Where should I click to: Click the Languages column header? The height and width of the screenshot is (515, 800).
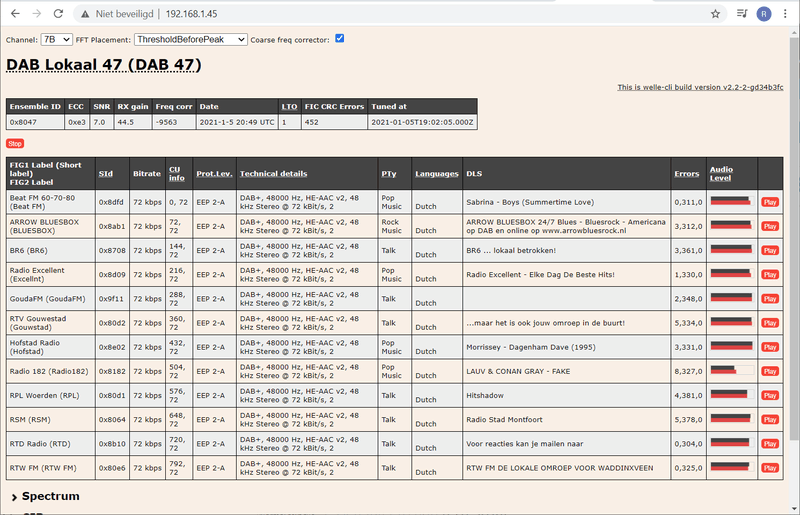coord(437,174)
